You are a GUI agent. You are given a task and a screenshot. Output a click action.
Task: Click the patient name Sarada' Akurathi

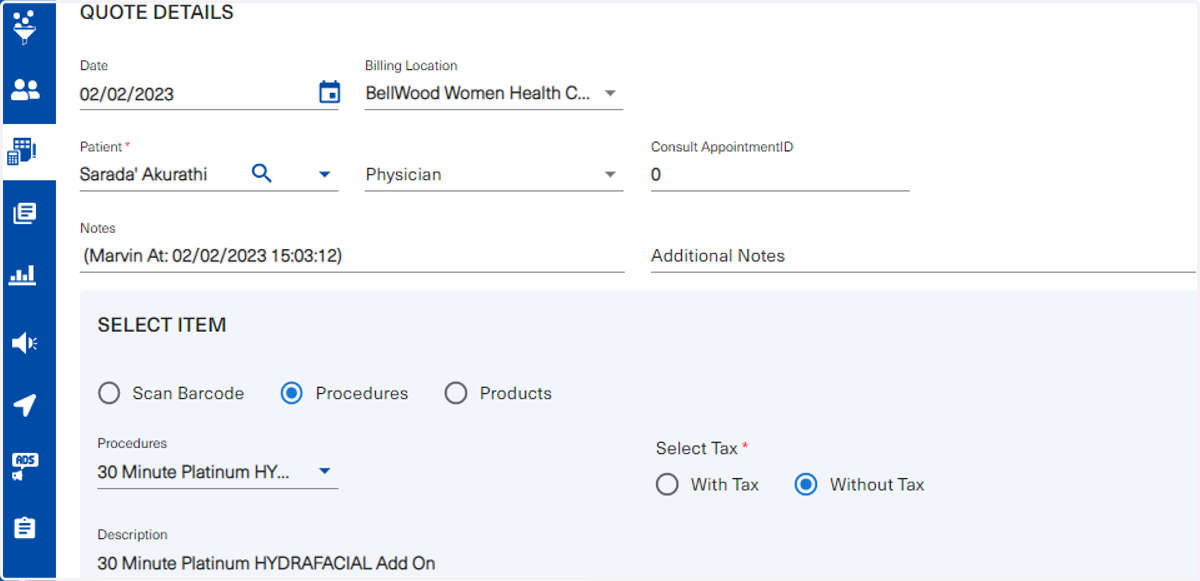click(x=144, y=174)
